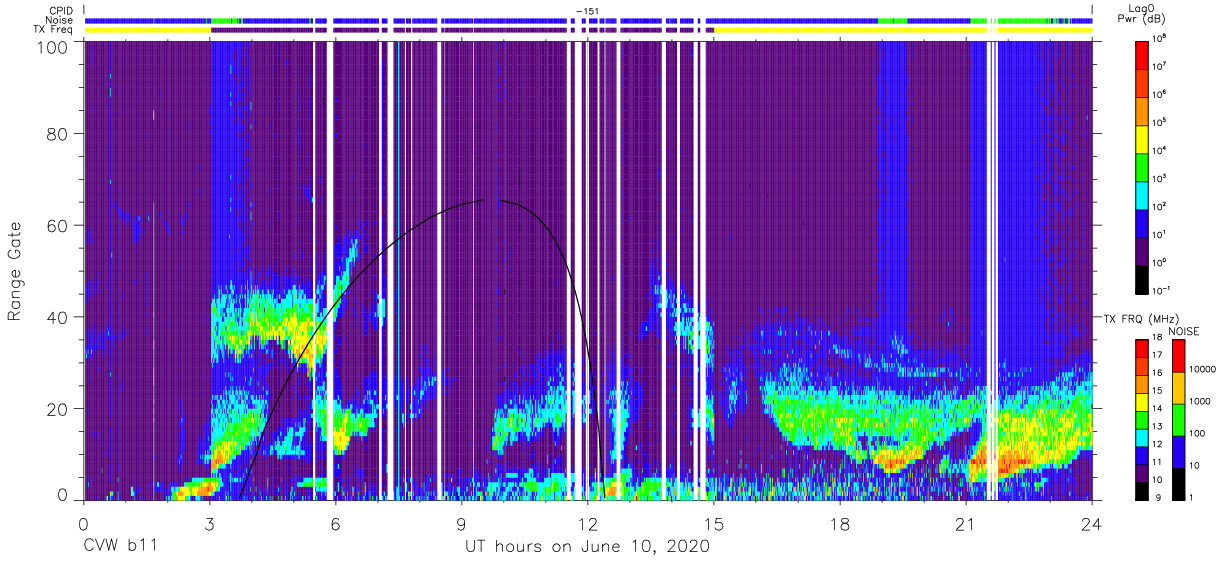Click the y-axis tick label '40'

click(57, 317)
